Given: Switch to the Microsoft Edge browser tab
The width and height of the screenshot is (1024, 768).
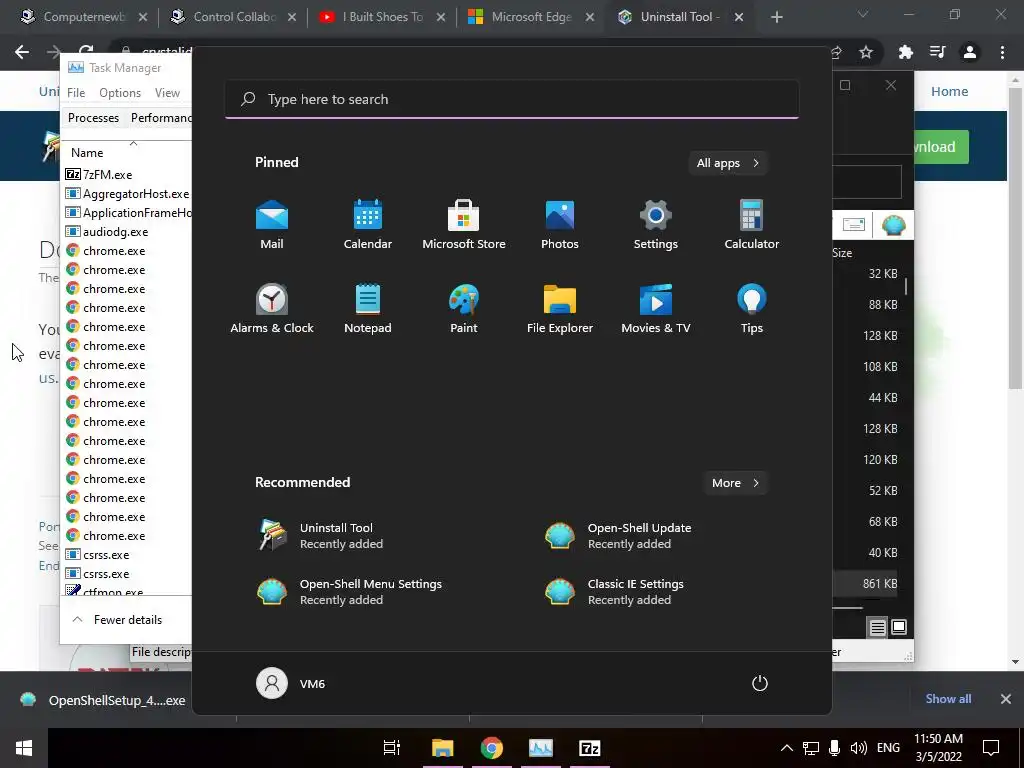Looking at the screenshot, I should pos(531,17).
